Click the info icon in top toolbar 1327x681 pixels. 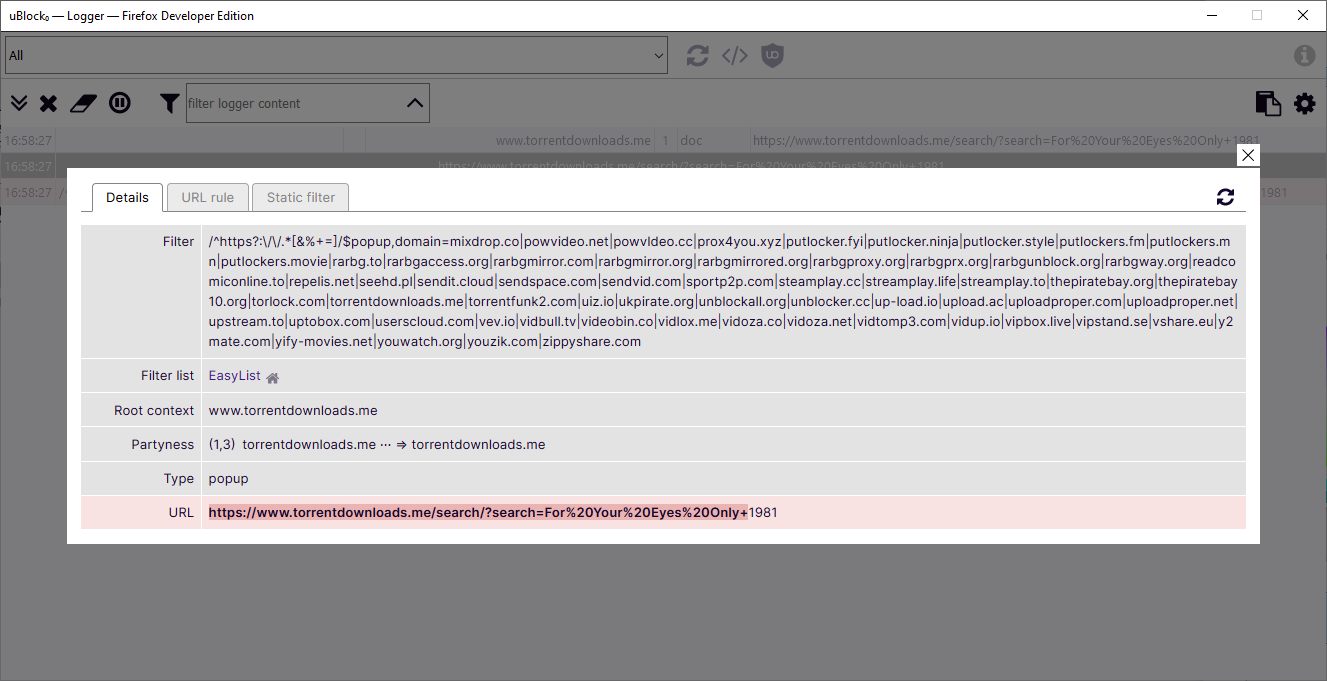1304,56
